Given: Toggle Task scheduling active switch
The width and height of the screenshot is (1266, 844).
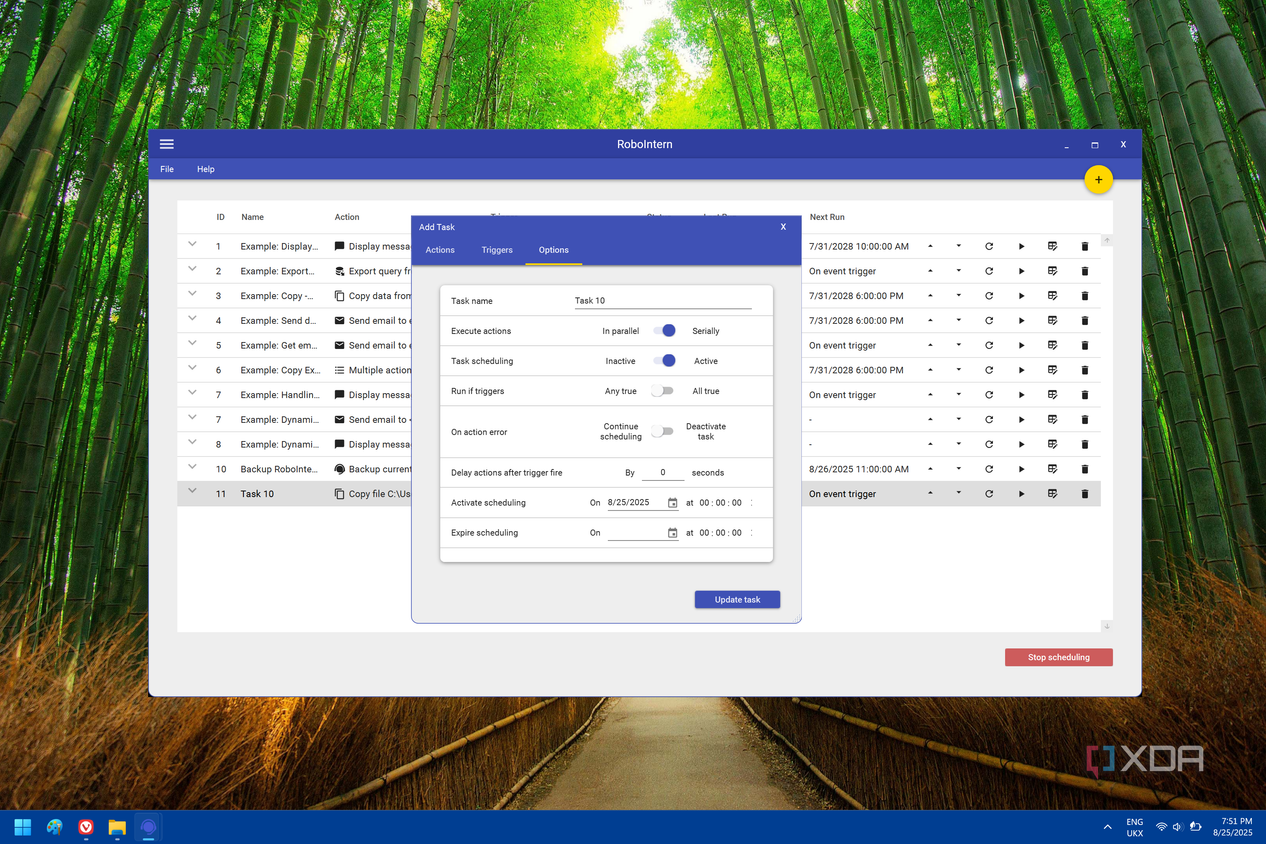Looking at the screenshot, I should pyautogui.click(x=664, y=361).
